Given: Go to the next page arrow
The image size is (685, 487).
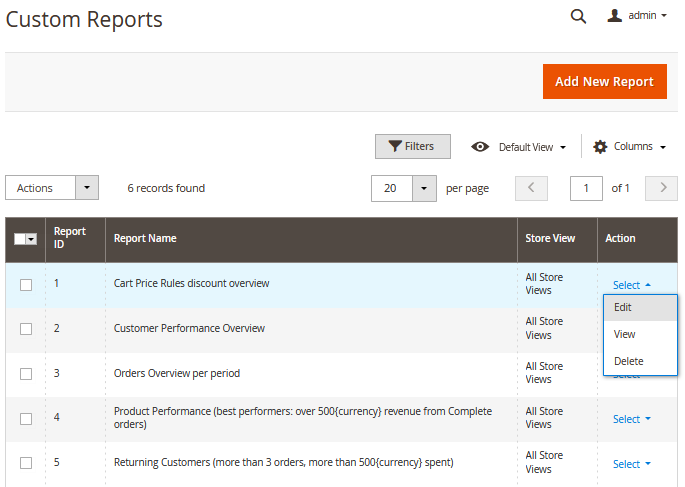Looking at the screenshot, I should (x=661, y=188).
